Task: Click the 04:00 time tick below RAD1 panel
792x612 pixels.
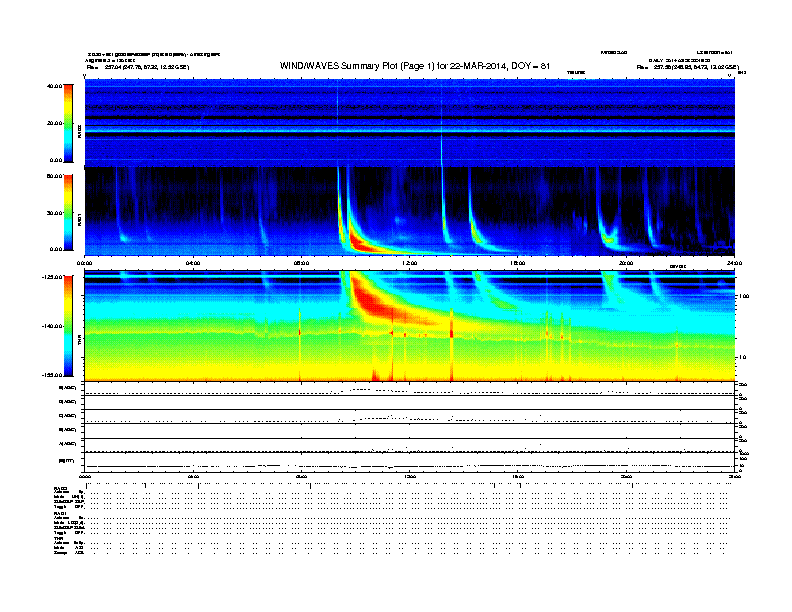Action: click(193, 263)
